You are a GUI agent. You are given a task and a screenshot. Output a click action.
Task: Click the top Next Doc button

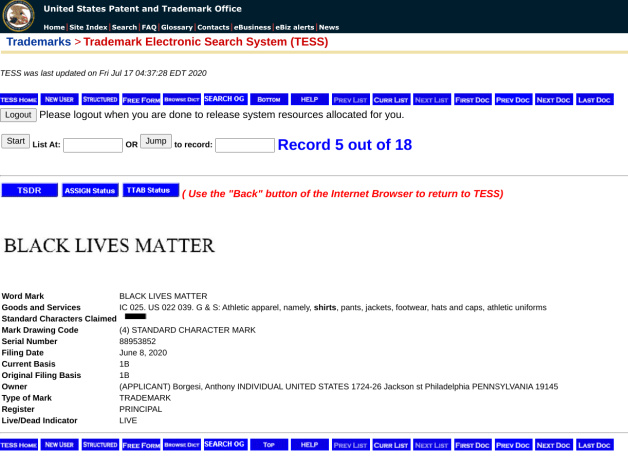coord(554,99)
